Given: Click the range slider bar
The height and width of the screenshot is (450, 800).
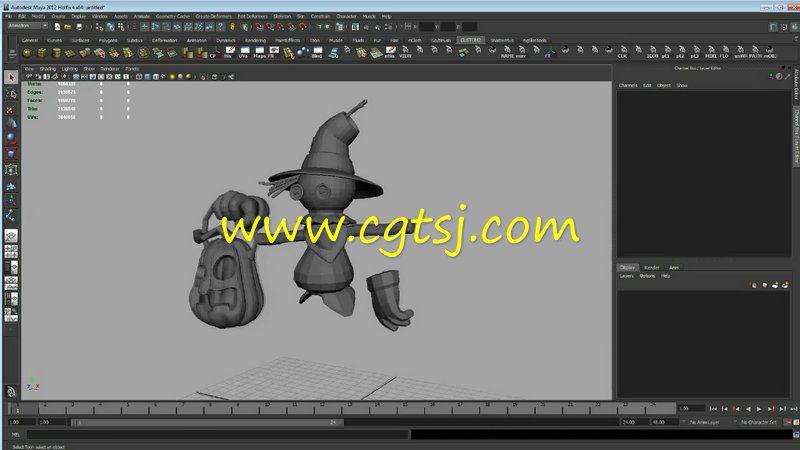Looking at the screenshot, I should click(x=207, y=422).
